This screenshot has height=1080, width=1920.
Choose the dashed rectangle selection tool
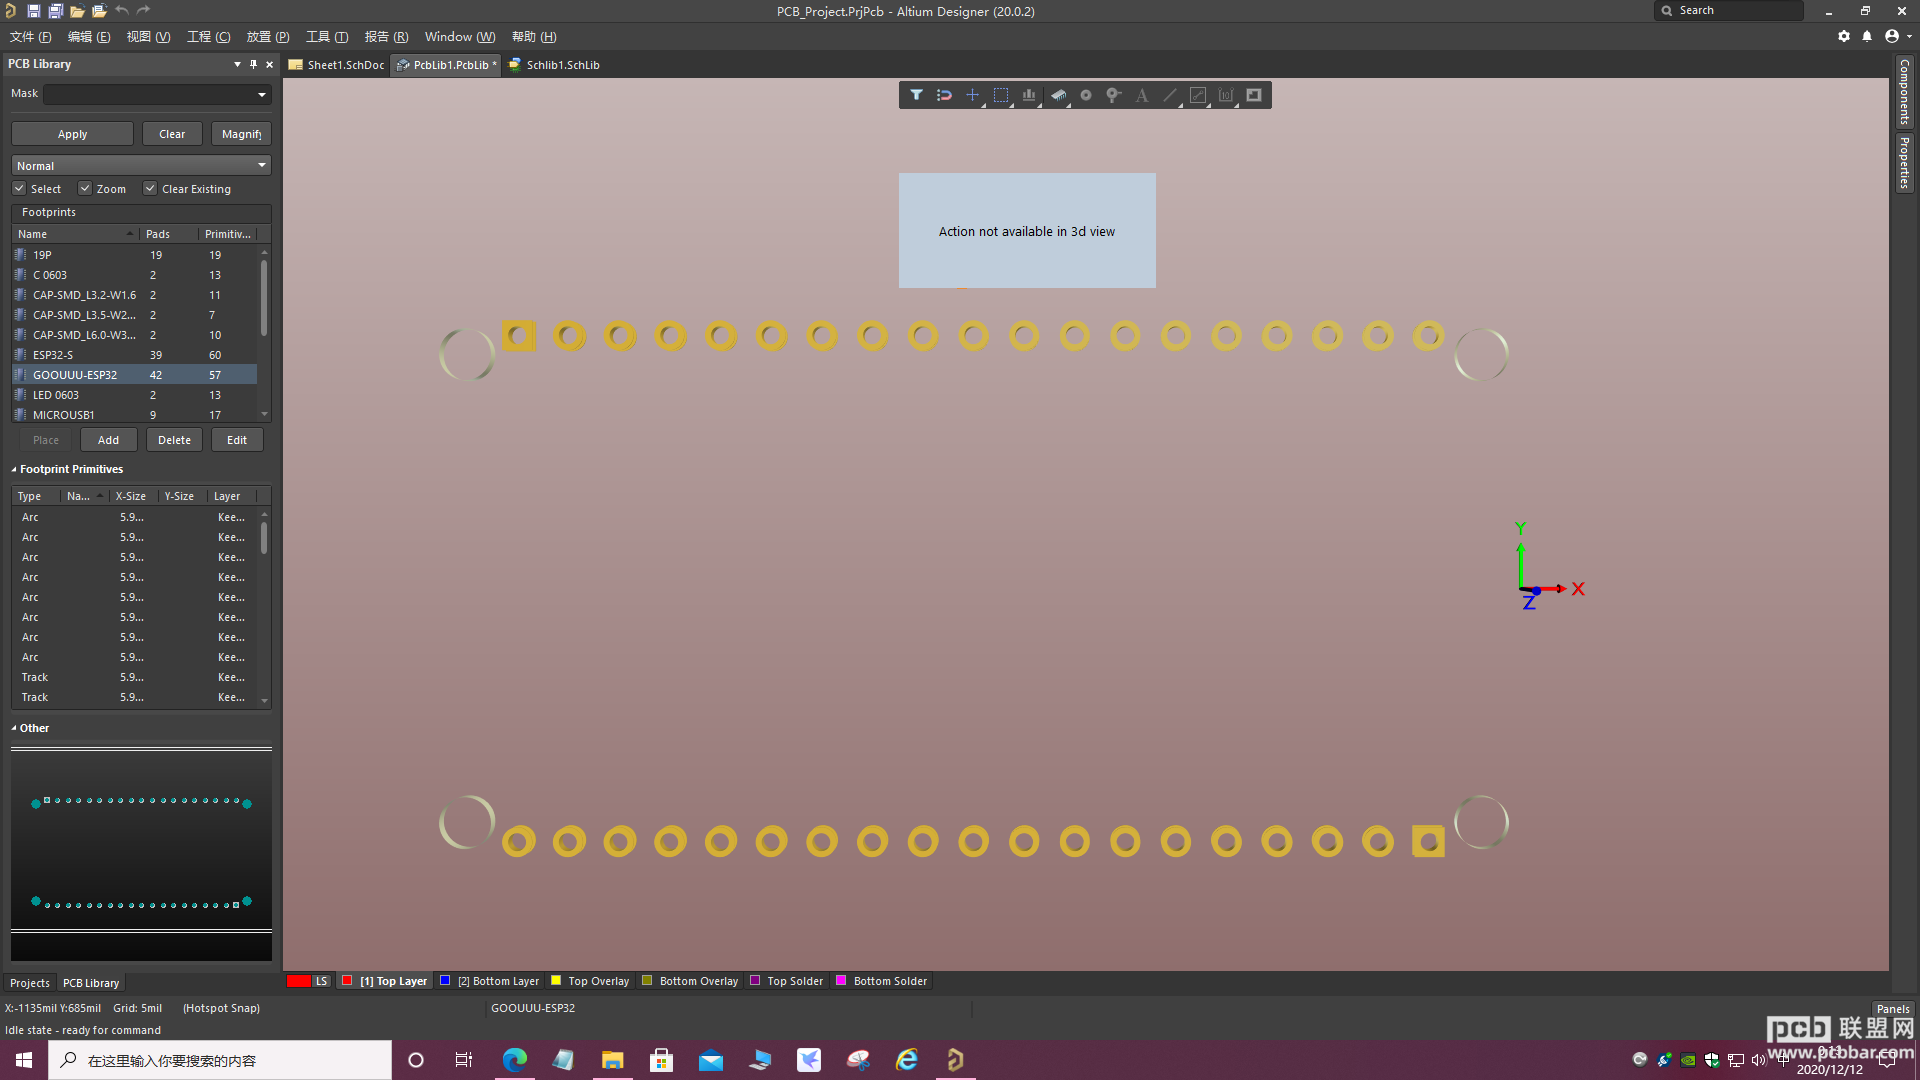pyautogui.click(x=1001, y=95)
